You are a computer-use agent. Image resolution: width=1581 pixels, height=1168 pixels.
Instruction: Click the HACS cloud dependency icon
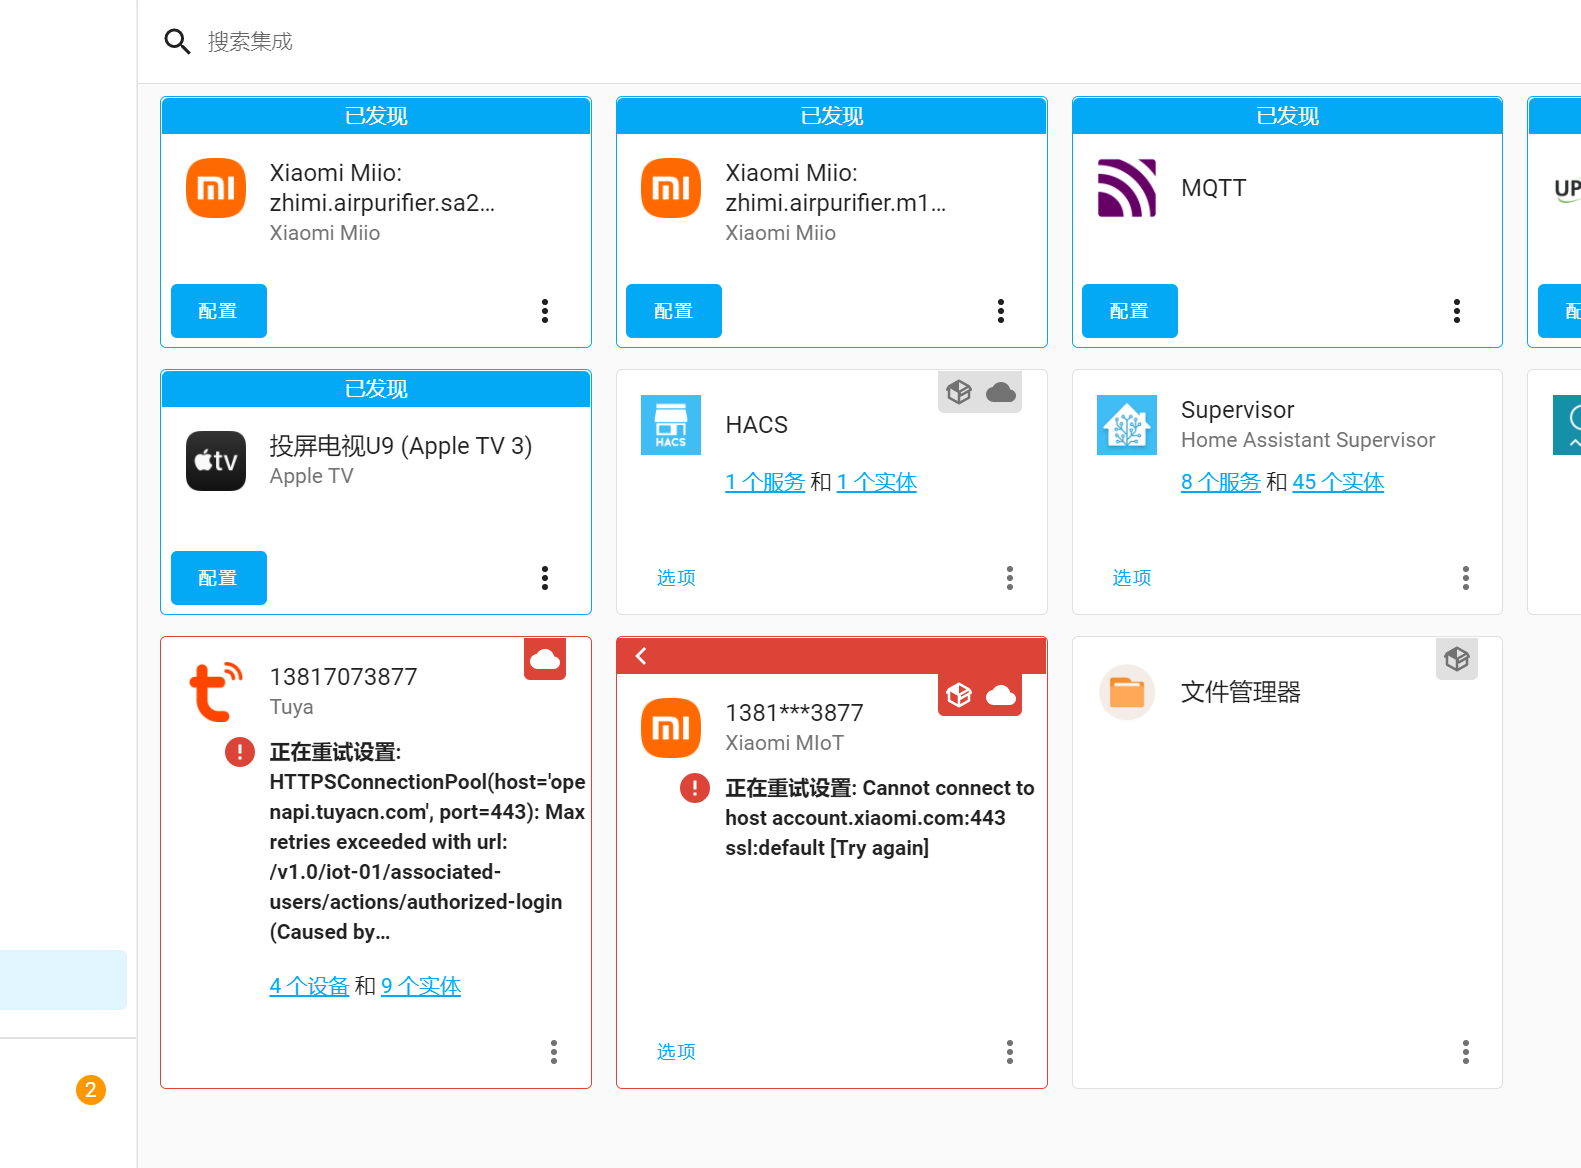[x=1001, y=392]
